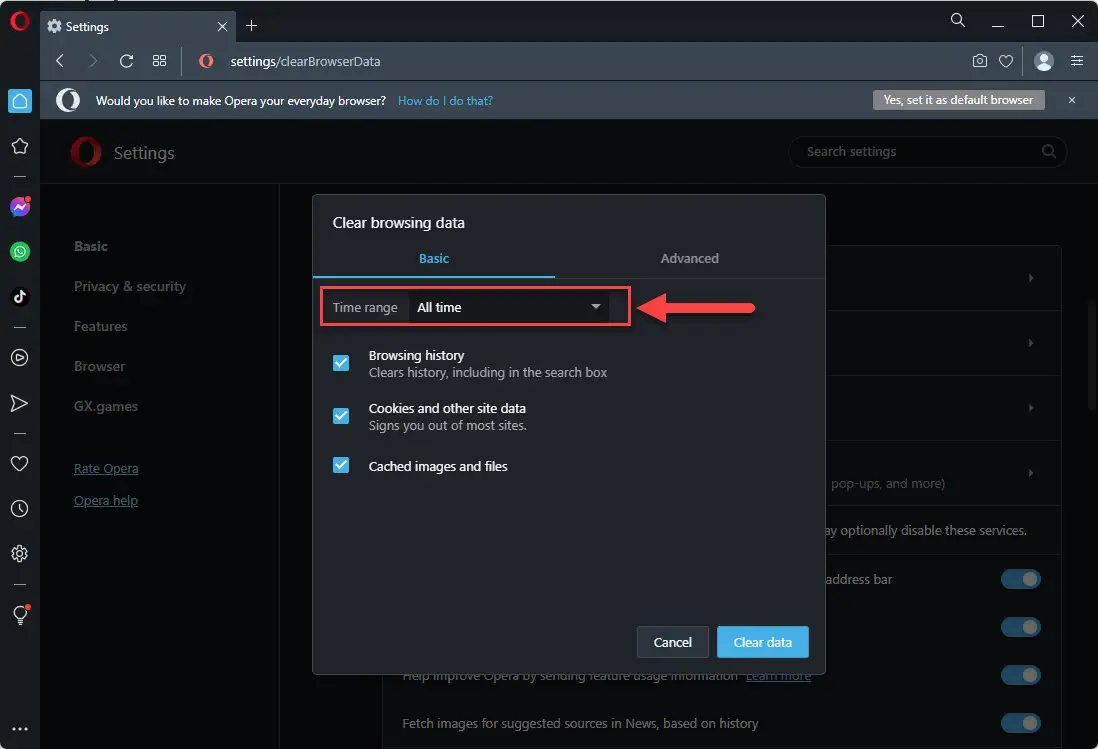Click the snapshot camera icon

click(980, 61)
